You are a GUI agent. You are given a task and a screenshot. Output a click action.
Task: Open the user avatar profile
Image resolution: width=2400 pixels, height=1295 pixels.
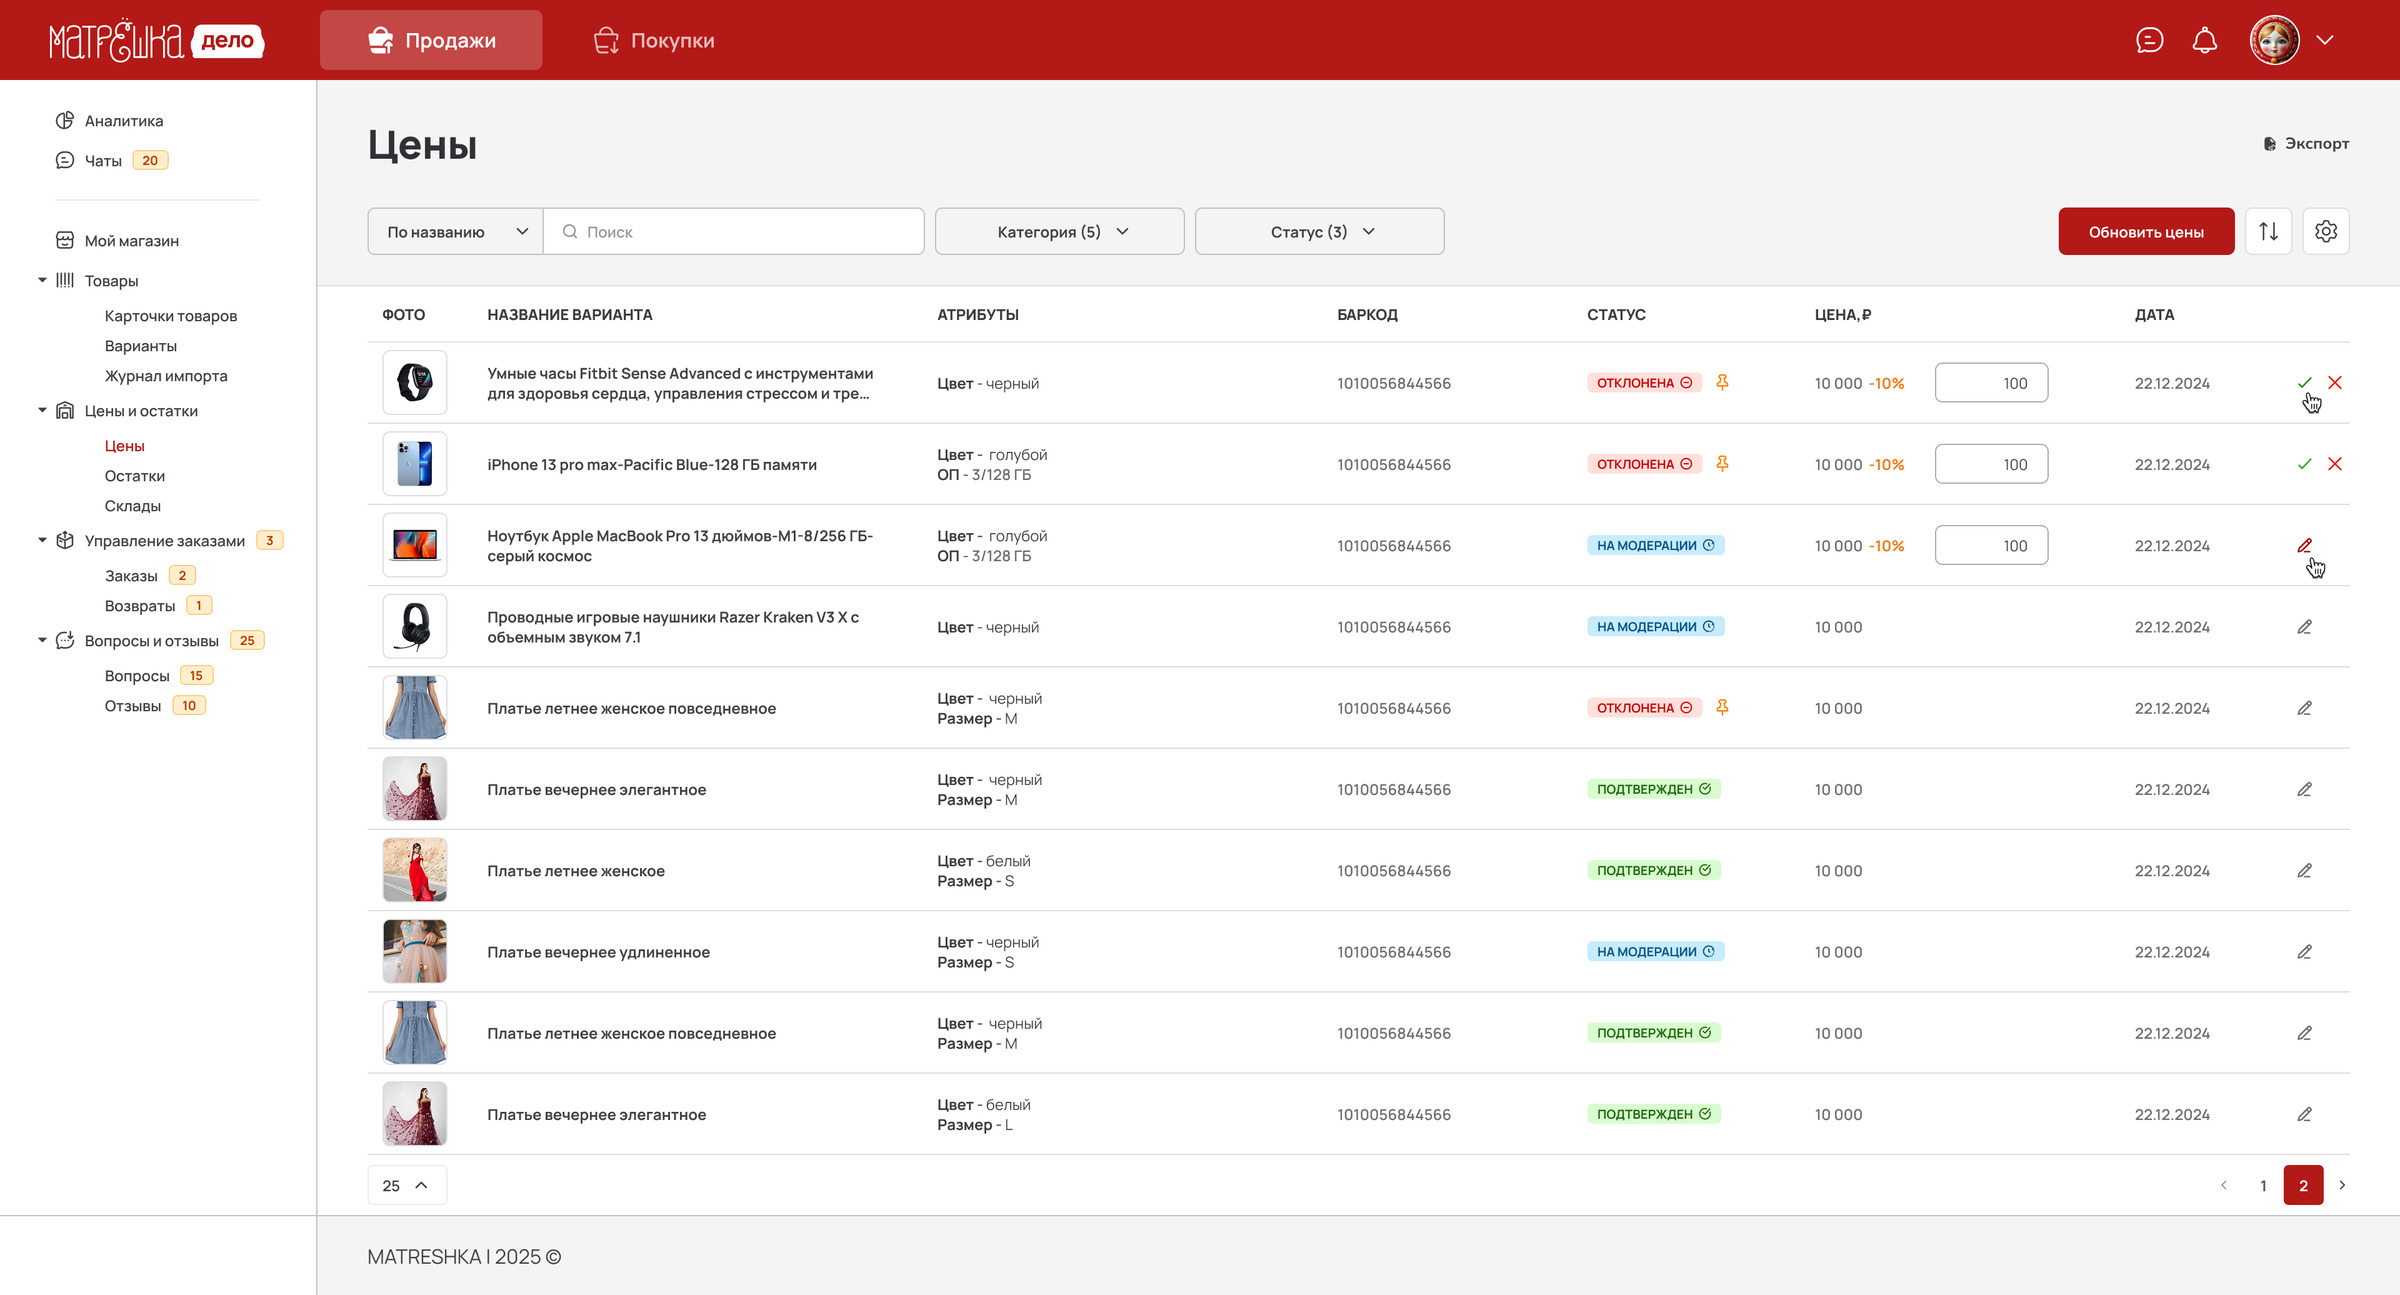coord(2275,40)
